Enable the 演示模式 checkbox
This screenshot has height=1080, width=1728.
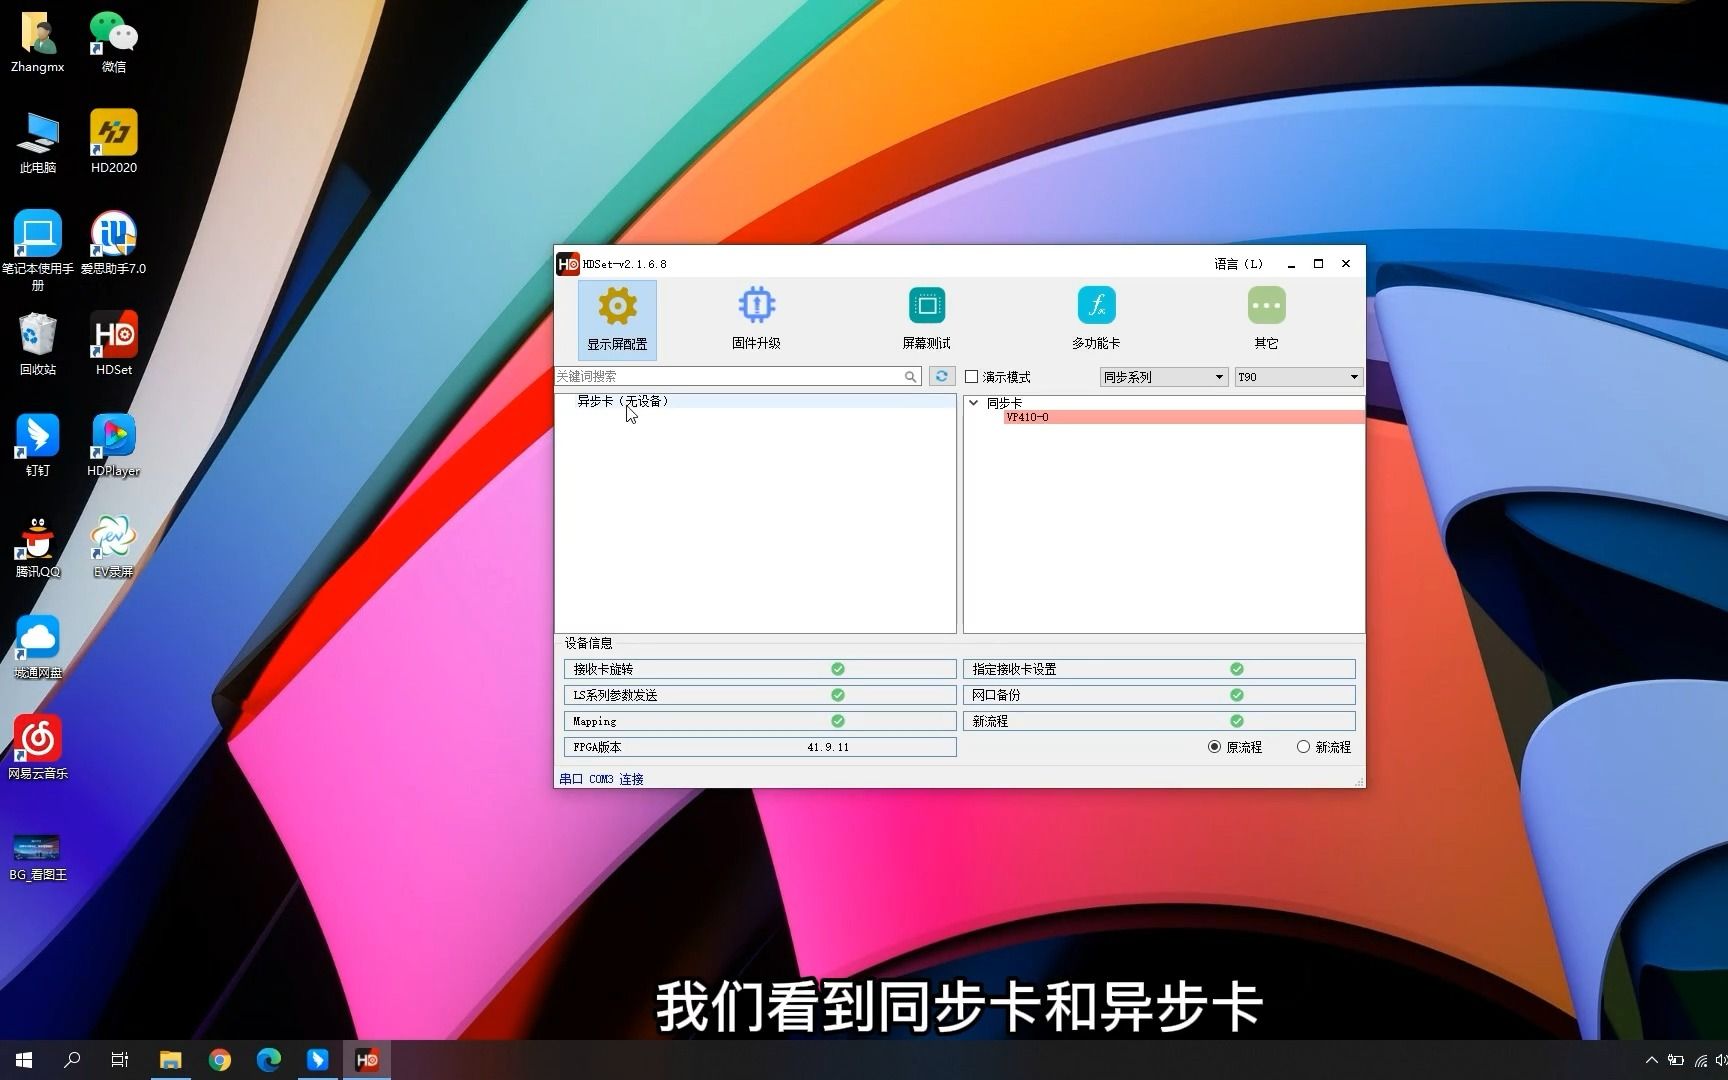971,377
